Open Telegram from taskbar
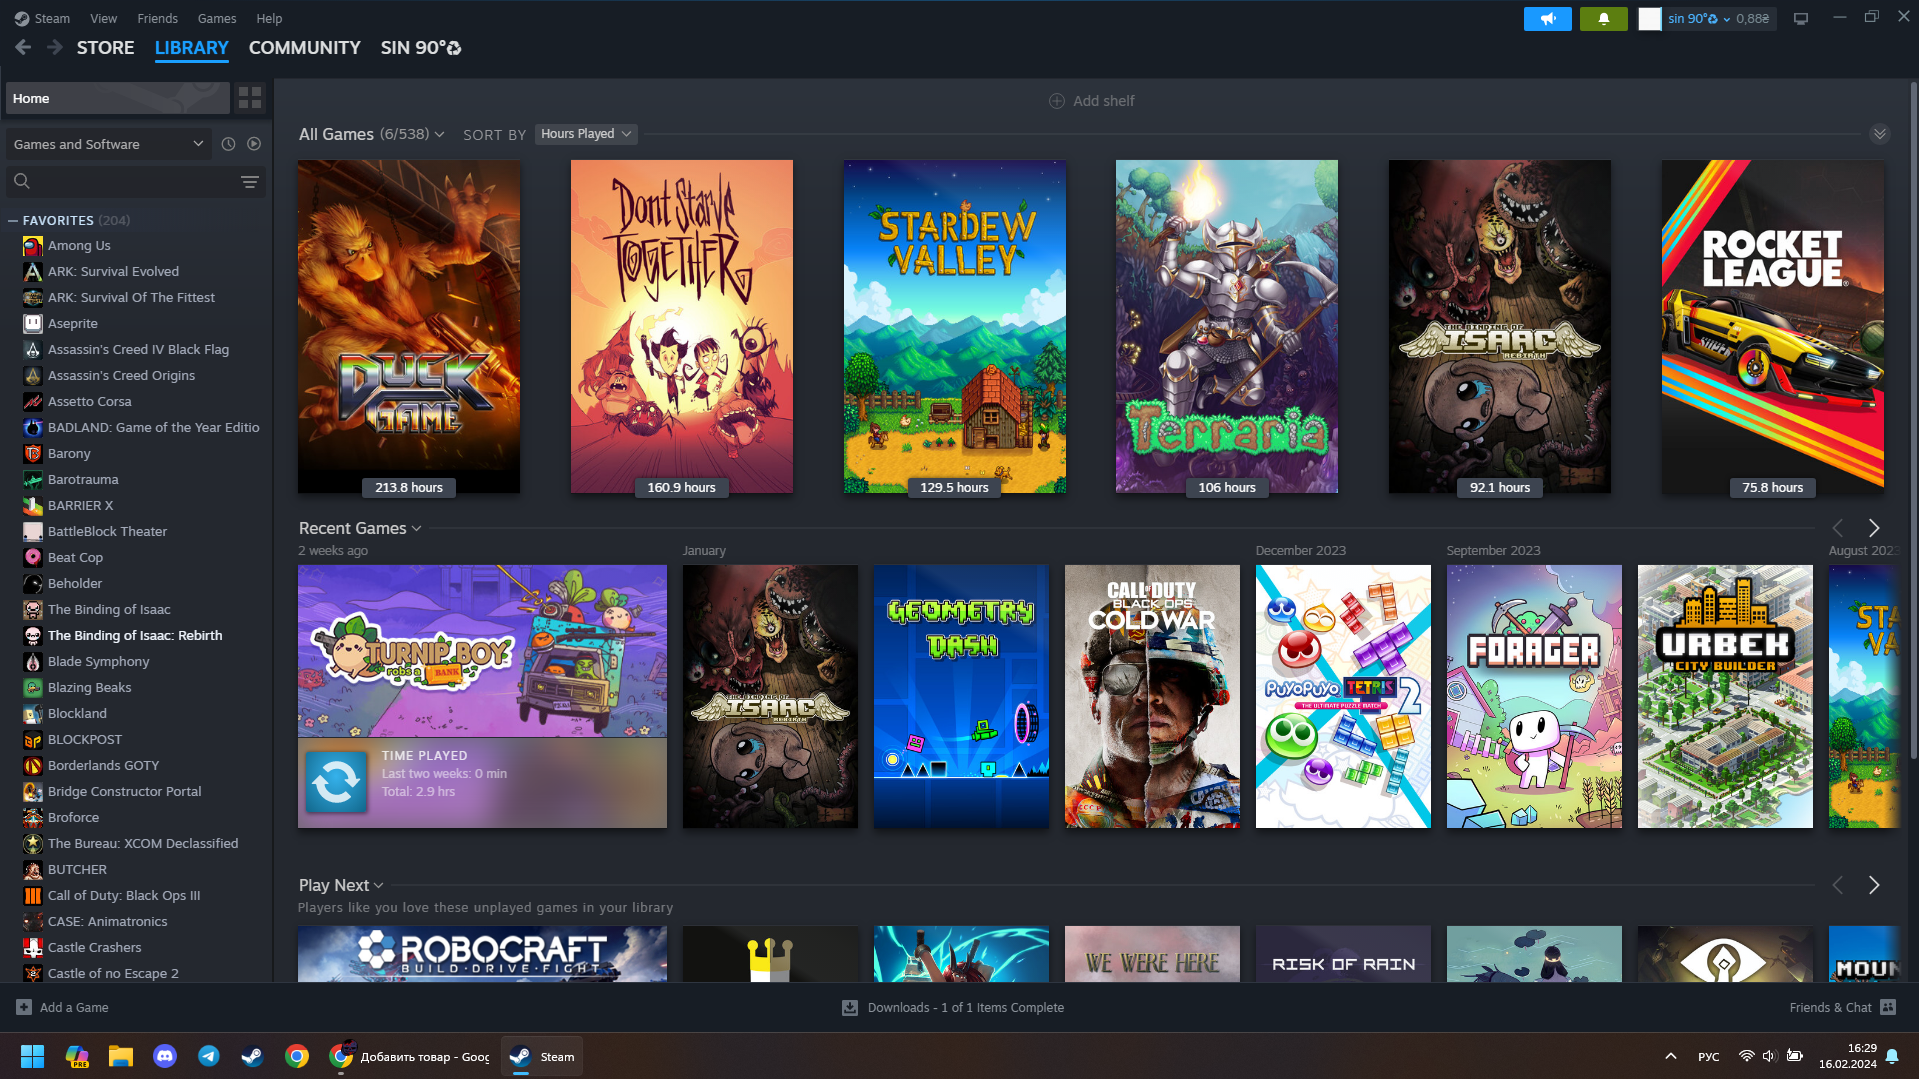1919x1079 pixels. 209,1056
